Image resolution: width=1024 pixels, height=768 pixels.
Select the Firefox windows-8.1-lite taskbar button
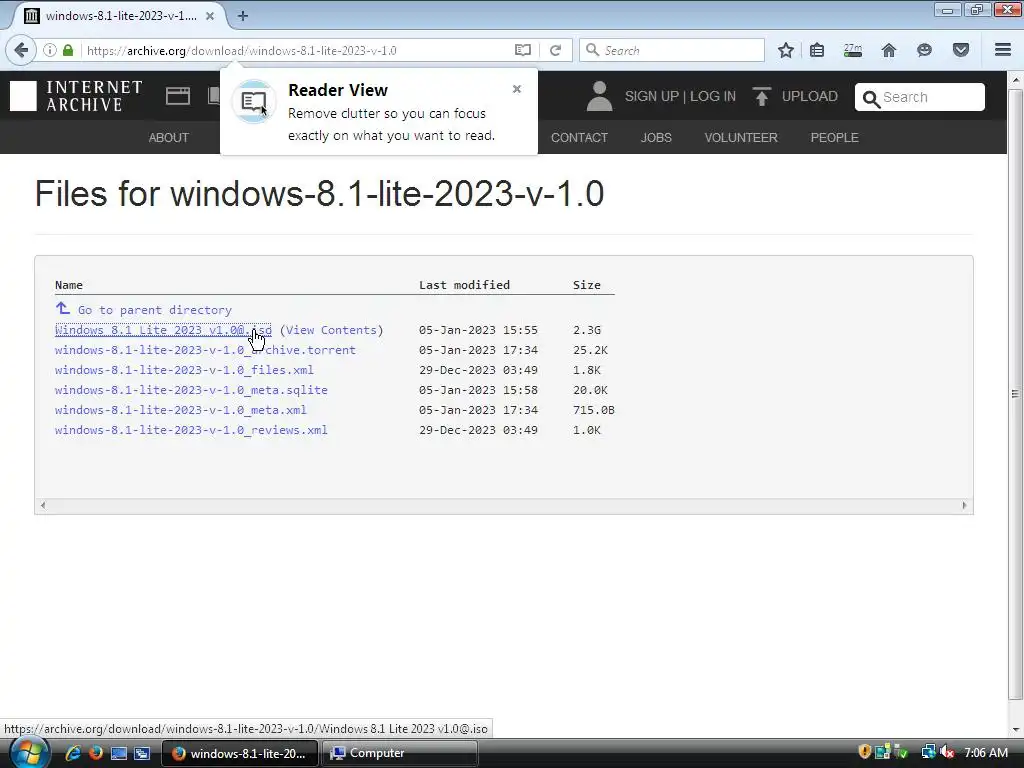tap(240, 753)
